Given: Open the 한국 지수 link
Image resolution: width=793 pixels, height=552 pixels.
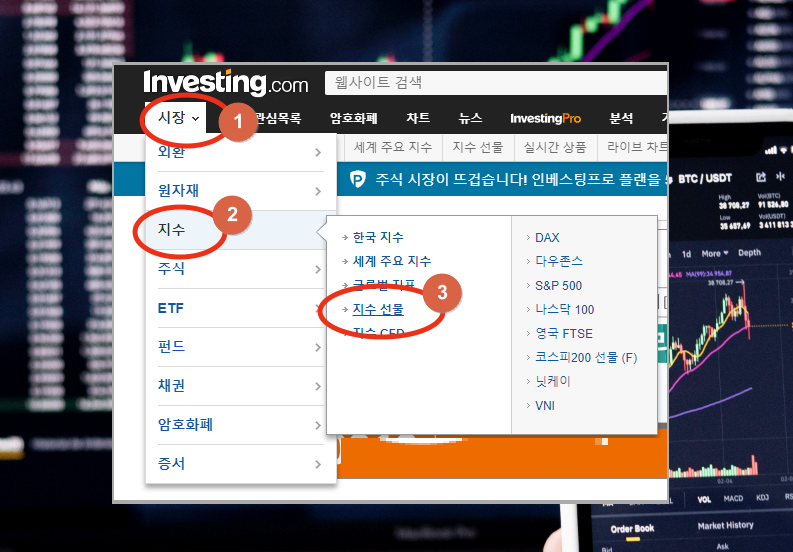Looking at the screenshot, I should click(x=378, y=237).
